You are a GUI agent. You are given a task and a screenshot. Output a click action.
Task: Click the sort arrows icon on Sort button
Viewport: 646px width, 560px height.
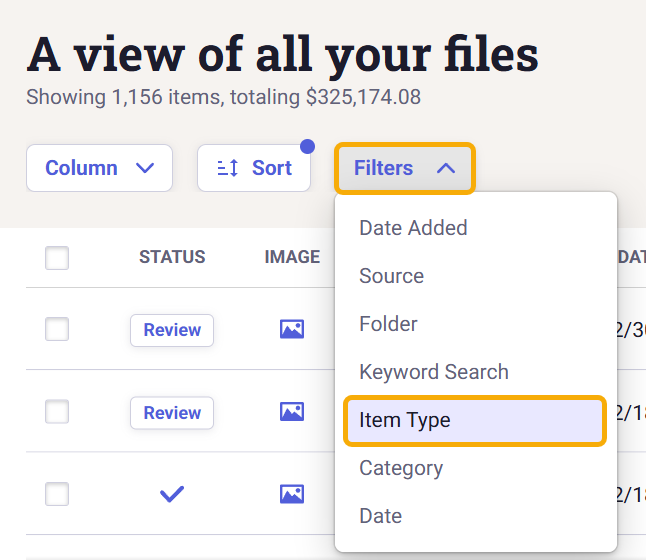(228, 168)
